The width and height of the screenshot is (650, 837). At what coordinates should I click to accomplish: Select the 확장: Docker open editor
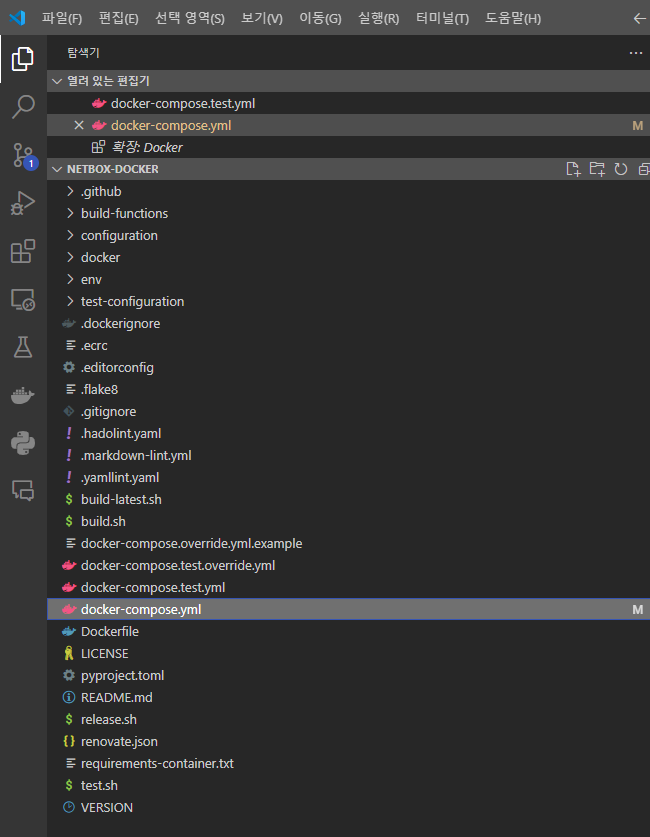348,147
